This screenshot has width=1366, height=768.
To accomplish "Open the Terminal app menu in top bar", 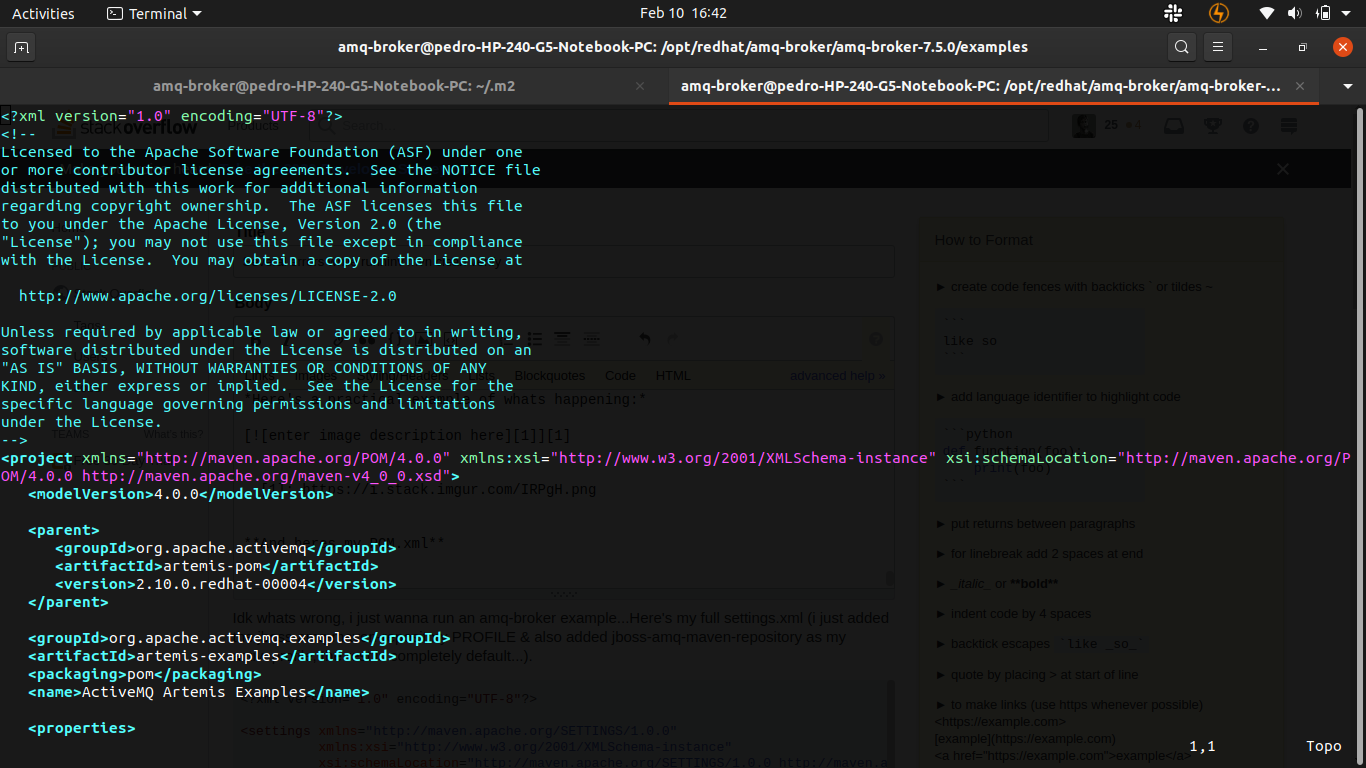I will [x=154, y=14].
